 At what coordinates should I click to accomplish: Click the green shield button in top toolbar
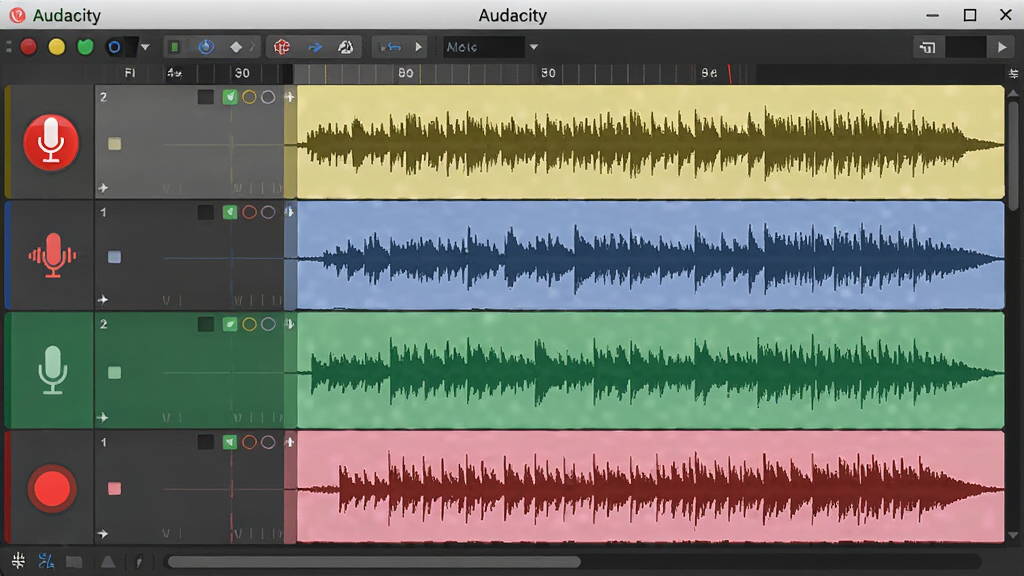85,47
